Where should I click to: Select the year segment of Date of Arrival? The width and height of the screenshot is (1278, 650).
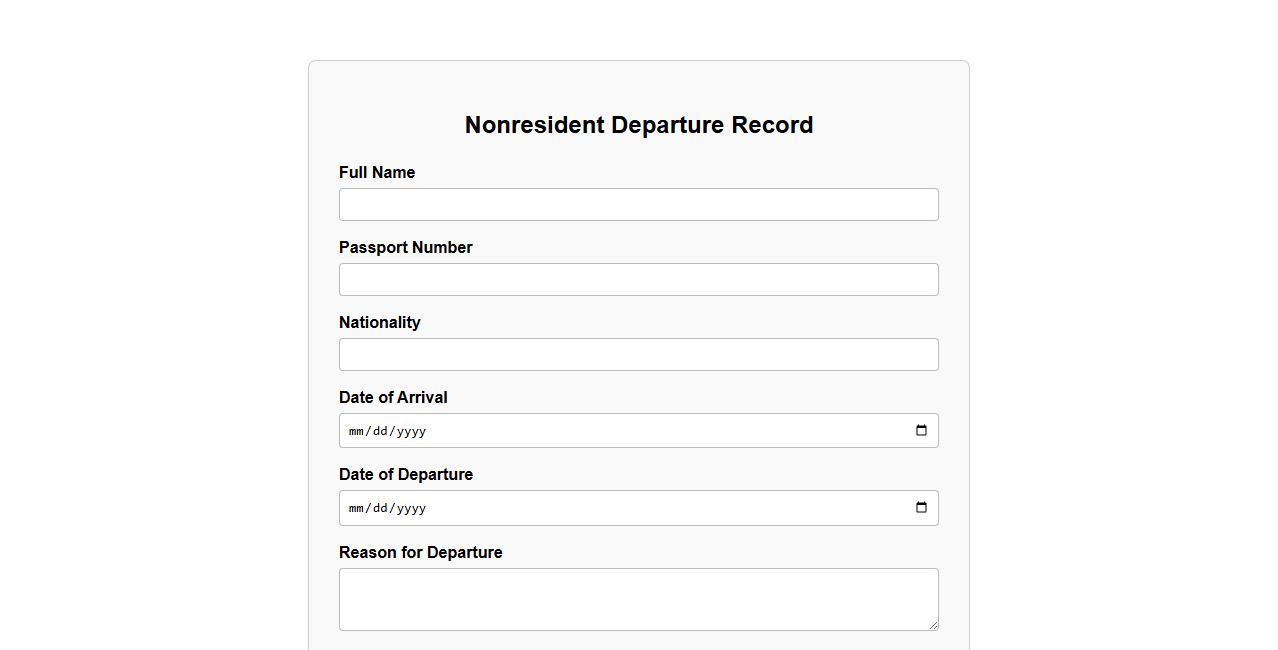click(410, 432)
